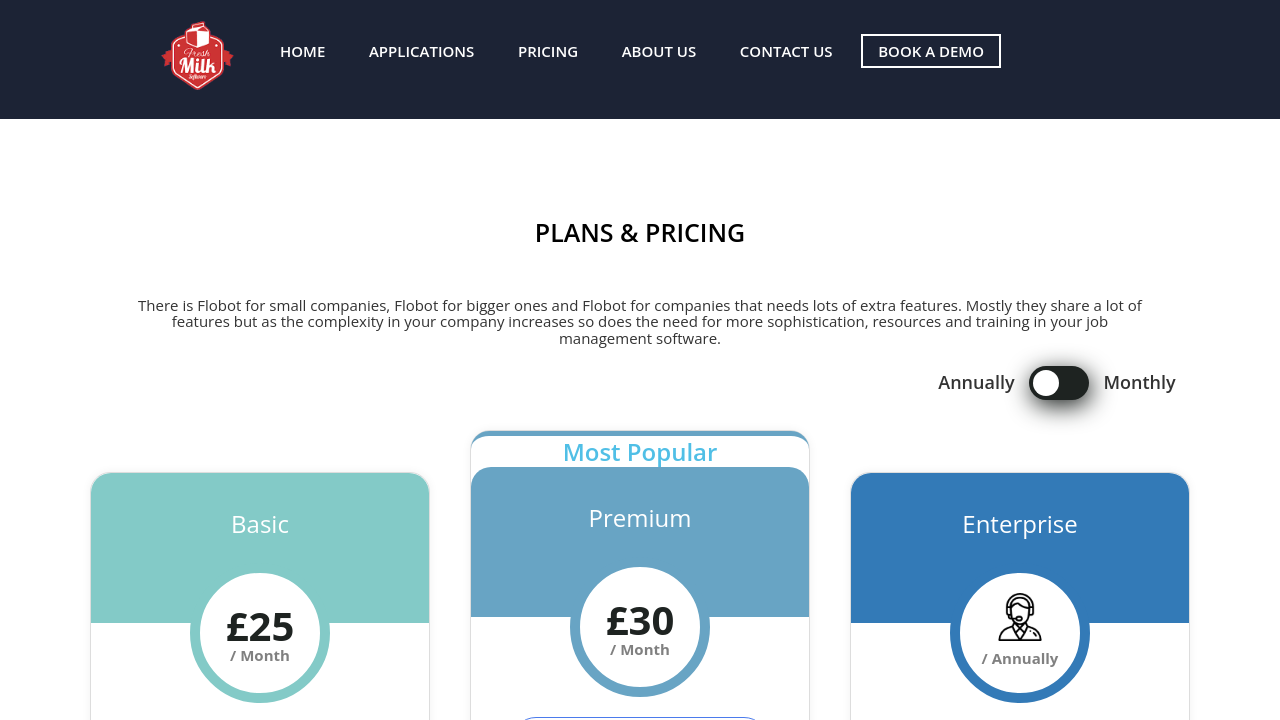Go to the Applications menu item
The width and height of the screenshot is (1280, 720).
tap(421, 52)
